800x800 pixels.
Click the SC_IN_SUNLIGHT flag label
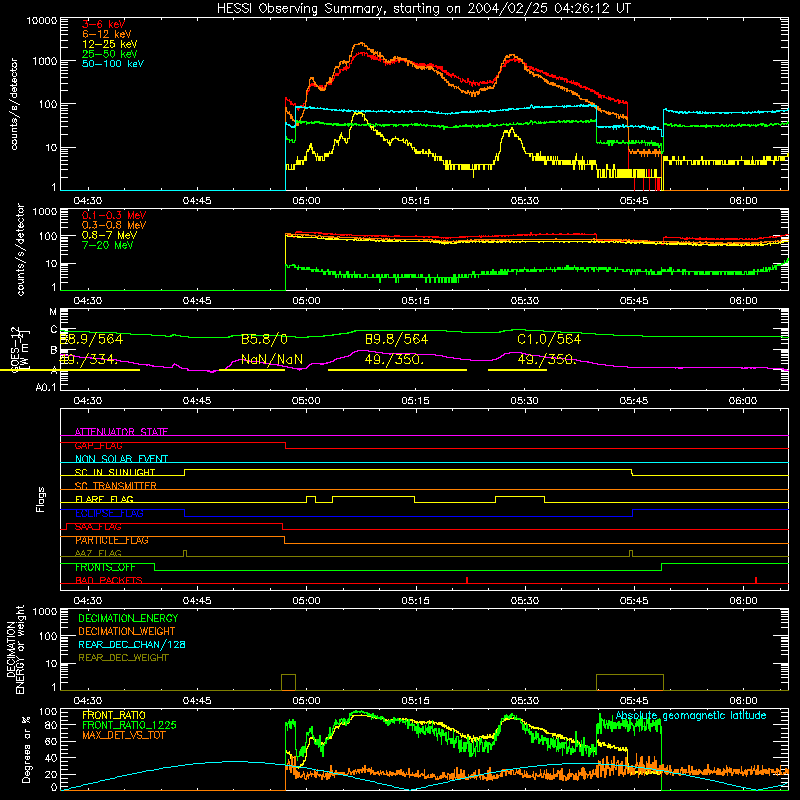(115, 472)
